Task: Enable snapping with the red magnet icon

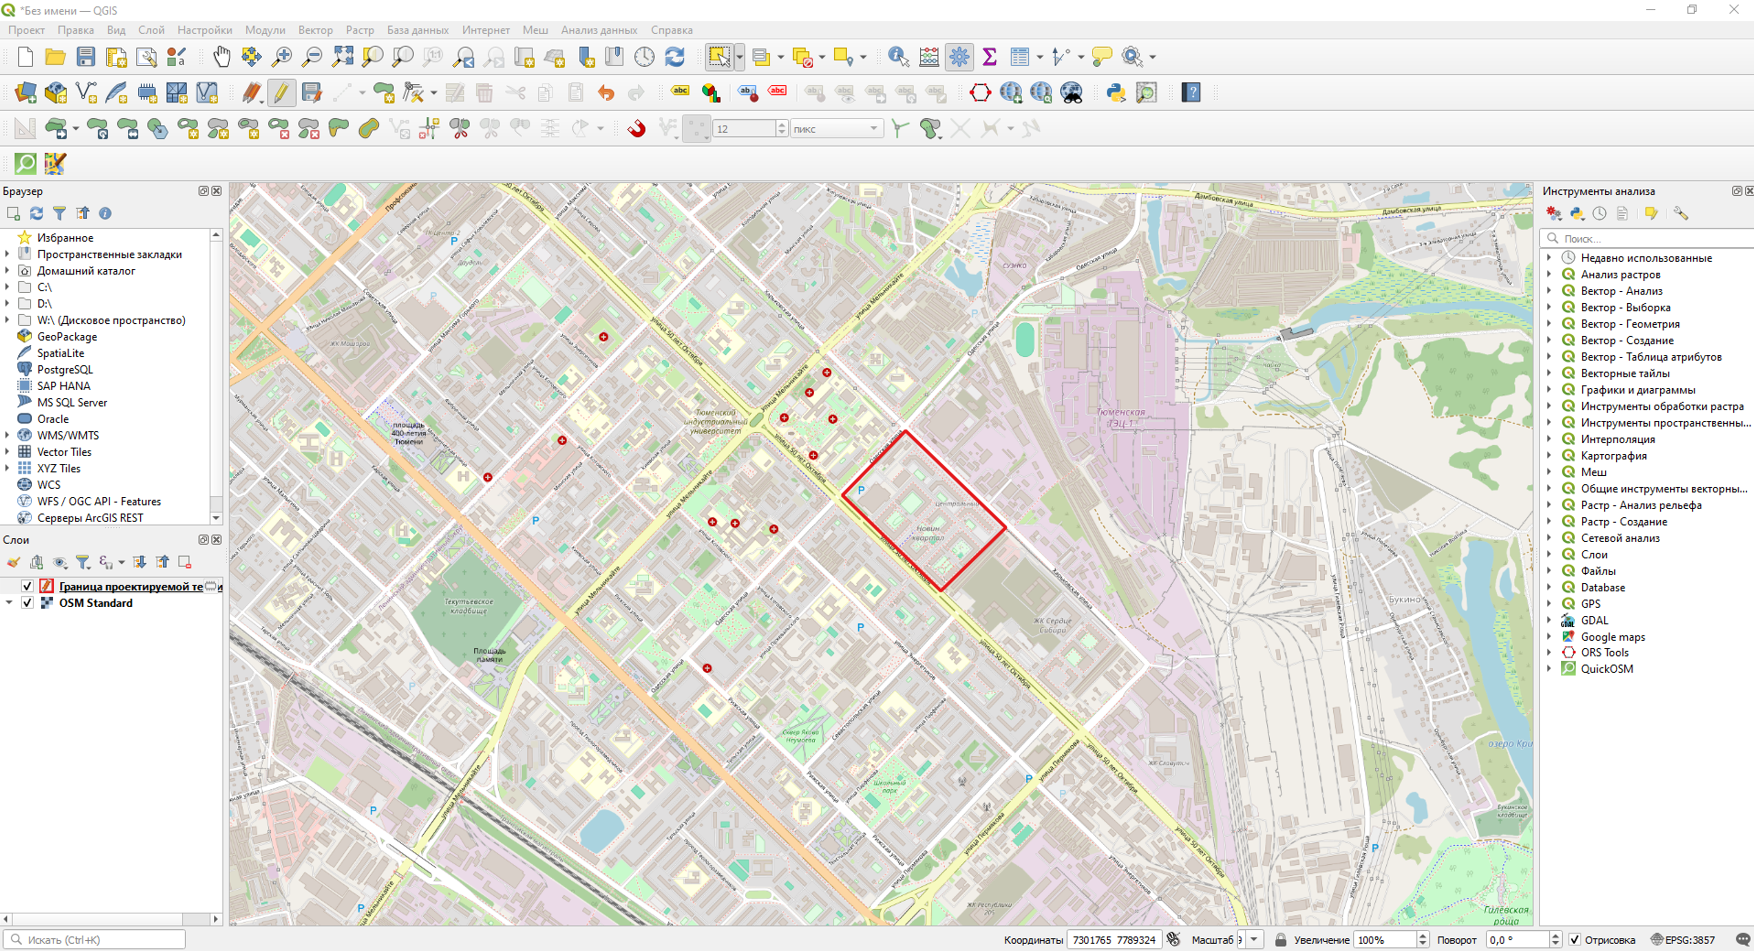Action: pyautogui.click(x=636, y=129)
